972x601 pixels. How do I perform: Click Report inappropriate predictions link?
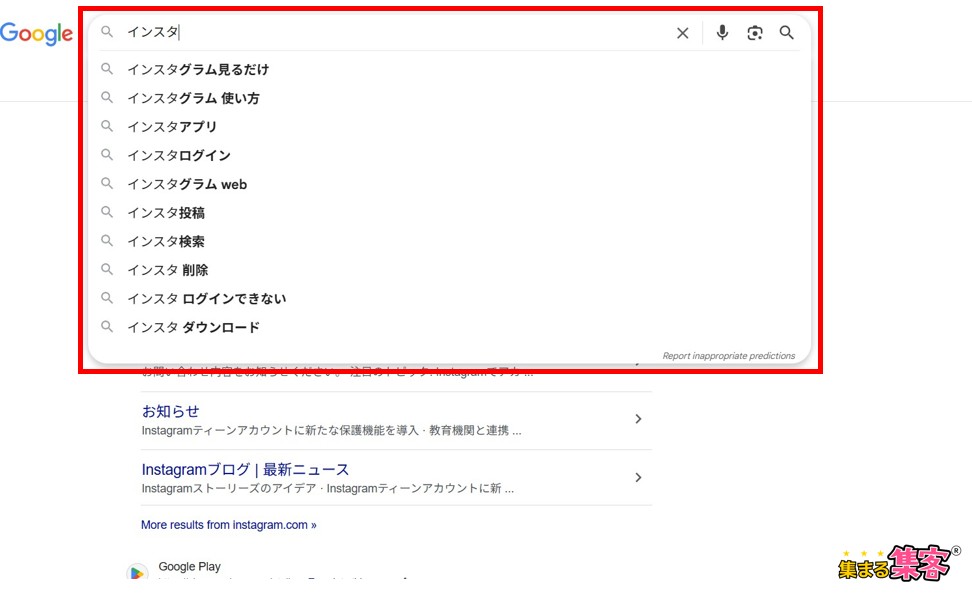[x=728, y=356]
